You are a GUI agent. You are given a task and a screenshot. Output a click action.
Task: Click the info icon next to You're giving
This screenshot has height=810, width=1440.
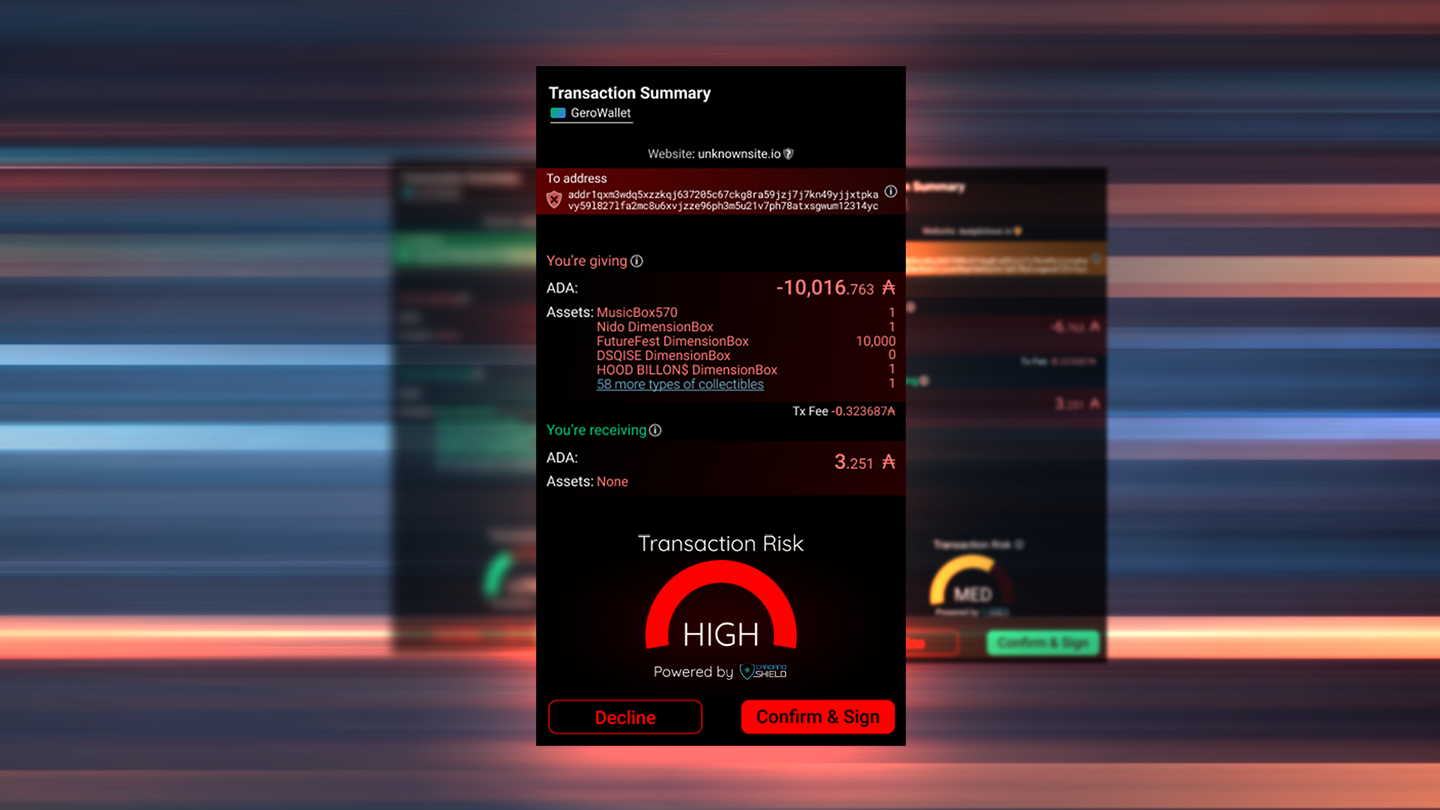coord(638,261)
